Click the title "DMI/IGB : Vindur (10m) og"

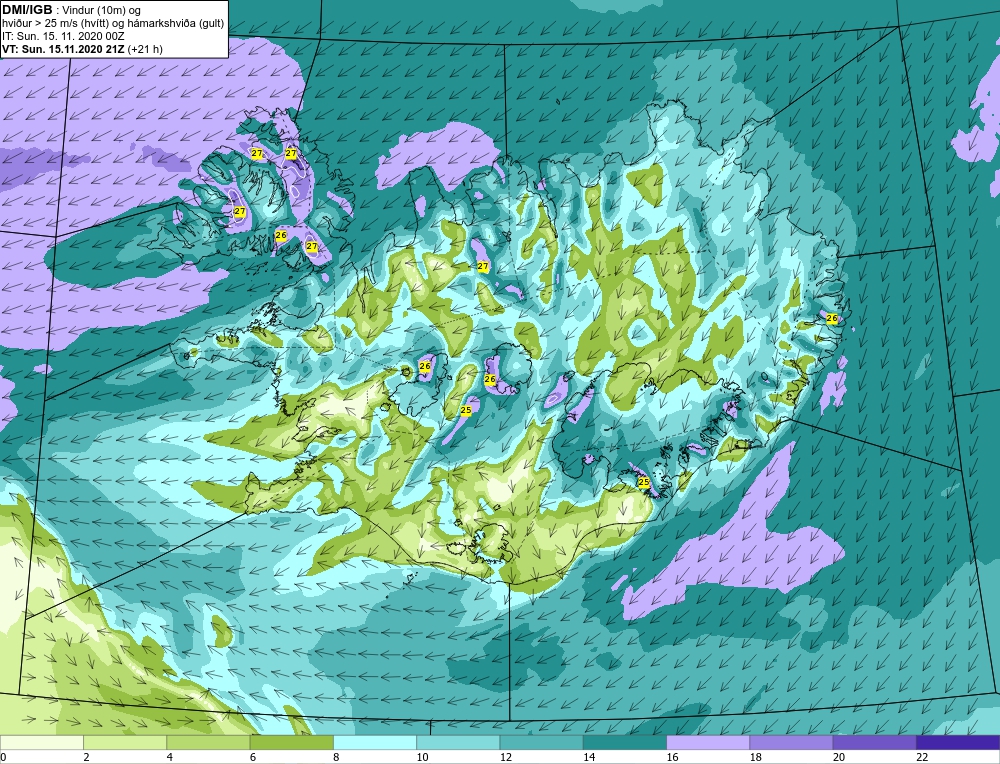click(x=71, y=10)
